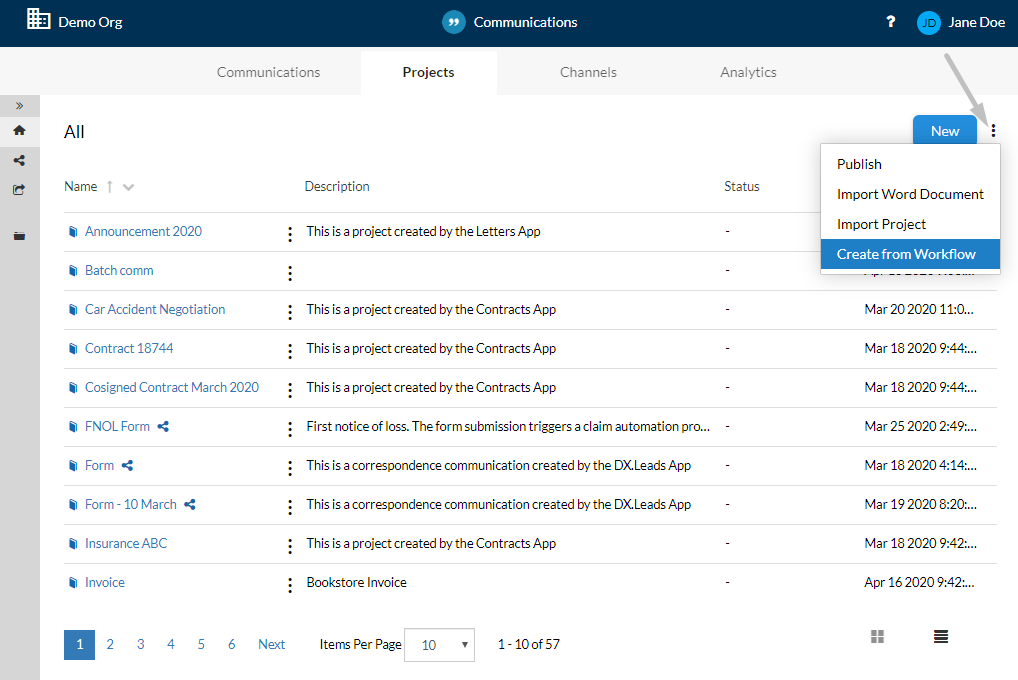This screenshot has height=680, width=1018.
Task: Open the Analytics tab
Action: click(748, 72)
